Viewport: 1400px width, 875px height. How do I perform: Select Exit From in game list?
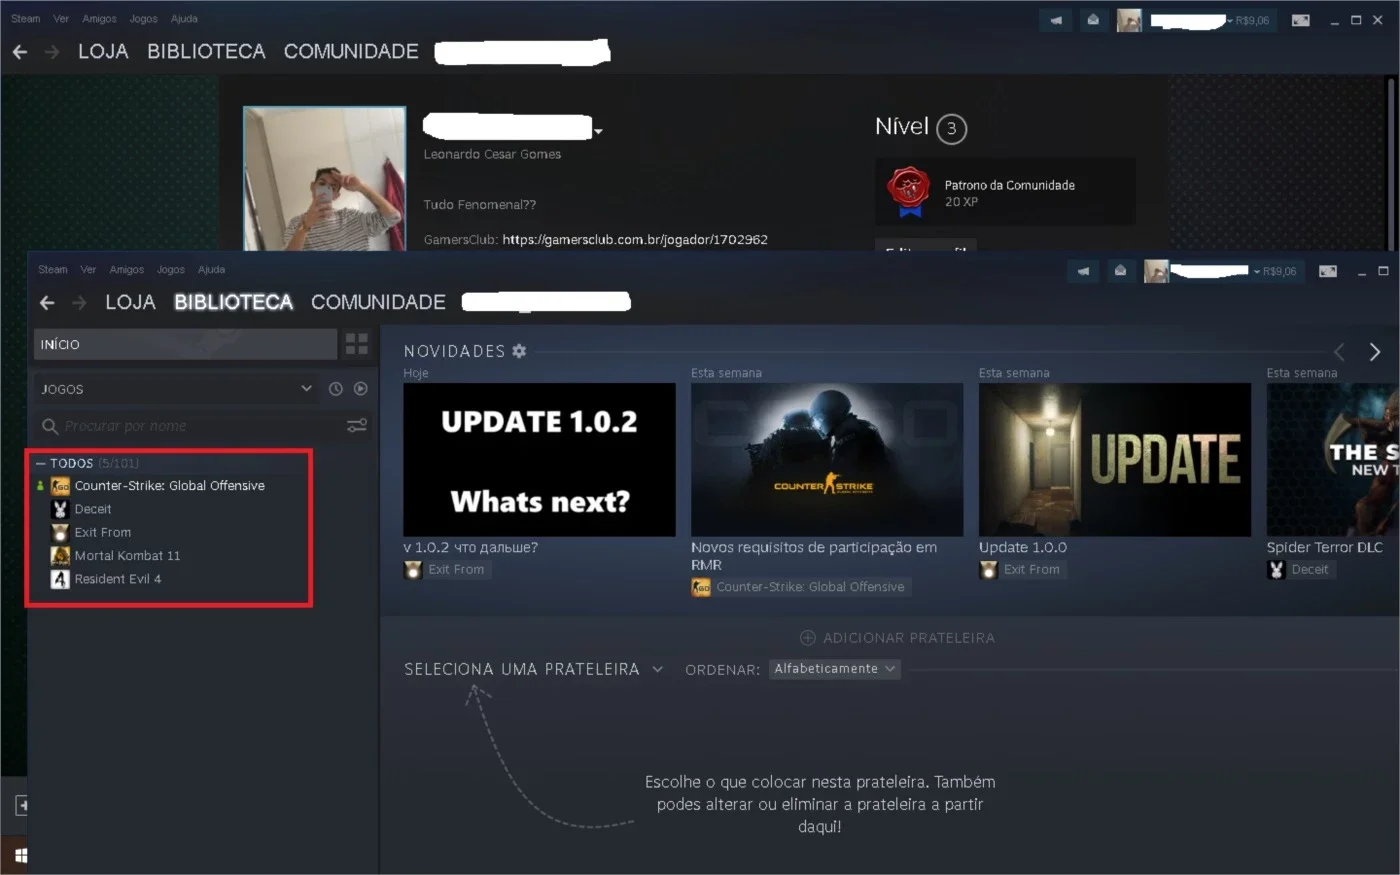[103, 533]
